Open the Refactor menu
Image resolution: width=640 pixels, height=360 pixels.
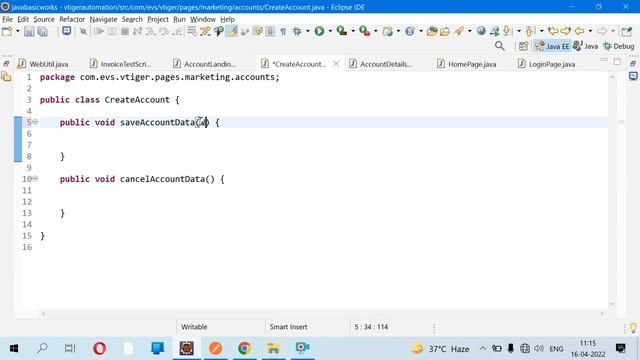(x=72, y=19)
